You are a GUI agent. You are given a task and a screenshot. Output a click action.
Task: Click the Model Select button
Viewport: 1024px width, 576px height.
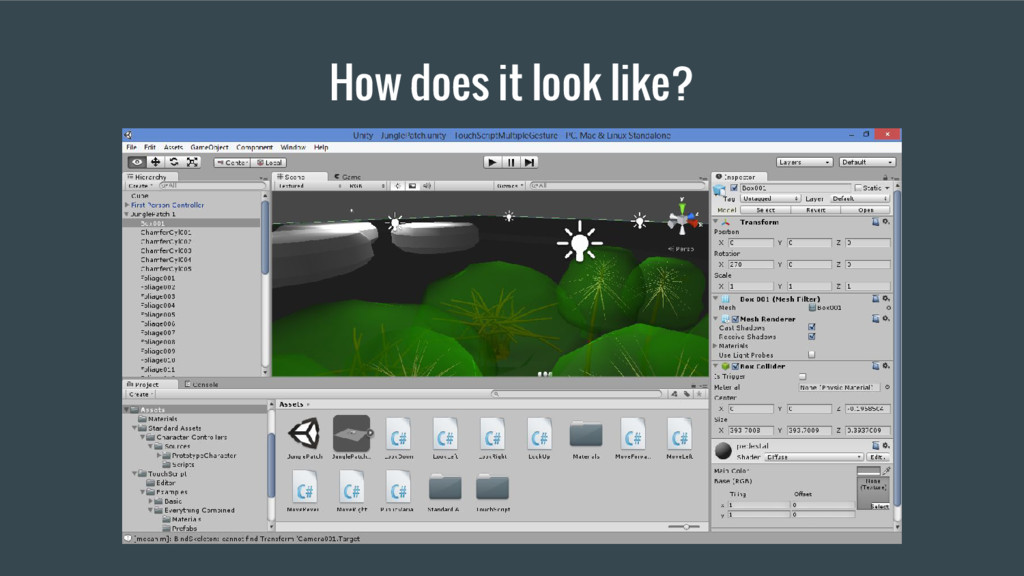click(765, 210)
